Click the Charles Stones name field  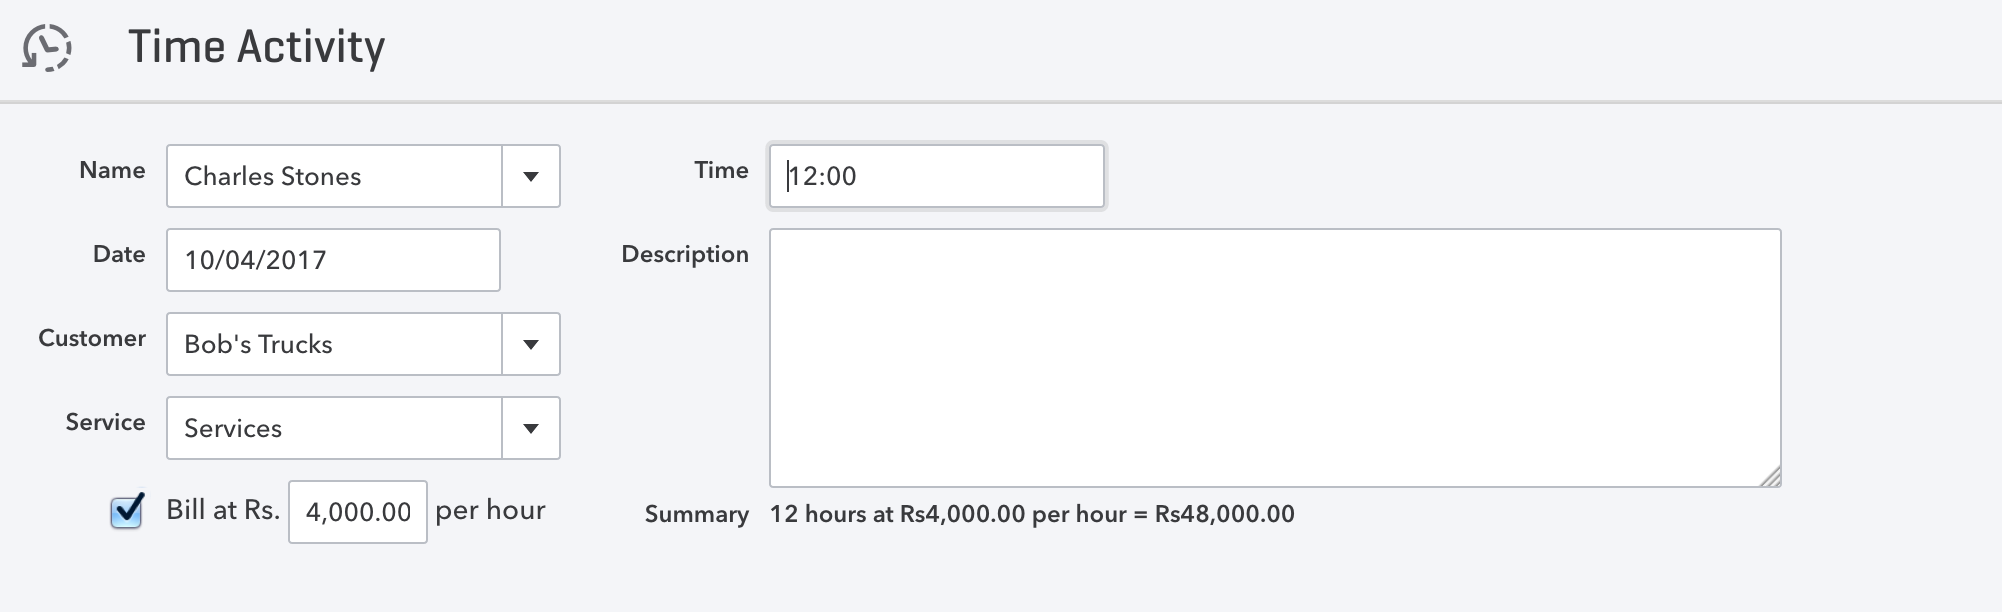tap(334, 176)
